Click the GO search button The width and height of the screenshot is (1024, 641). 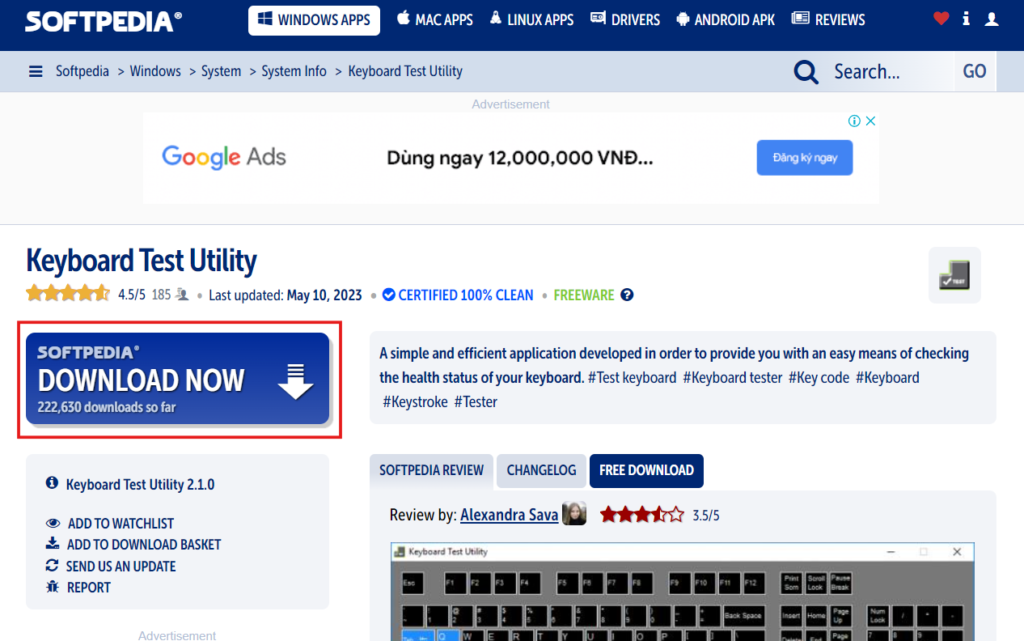(974, 71)
